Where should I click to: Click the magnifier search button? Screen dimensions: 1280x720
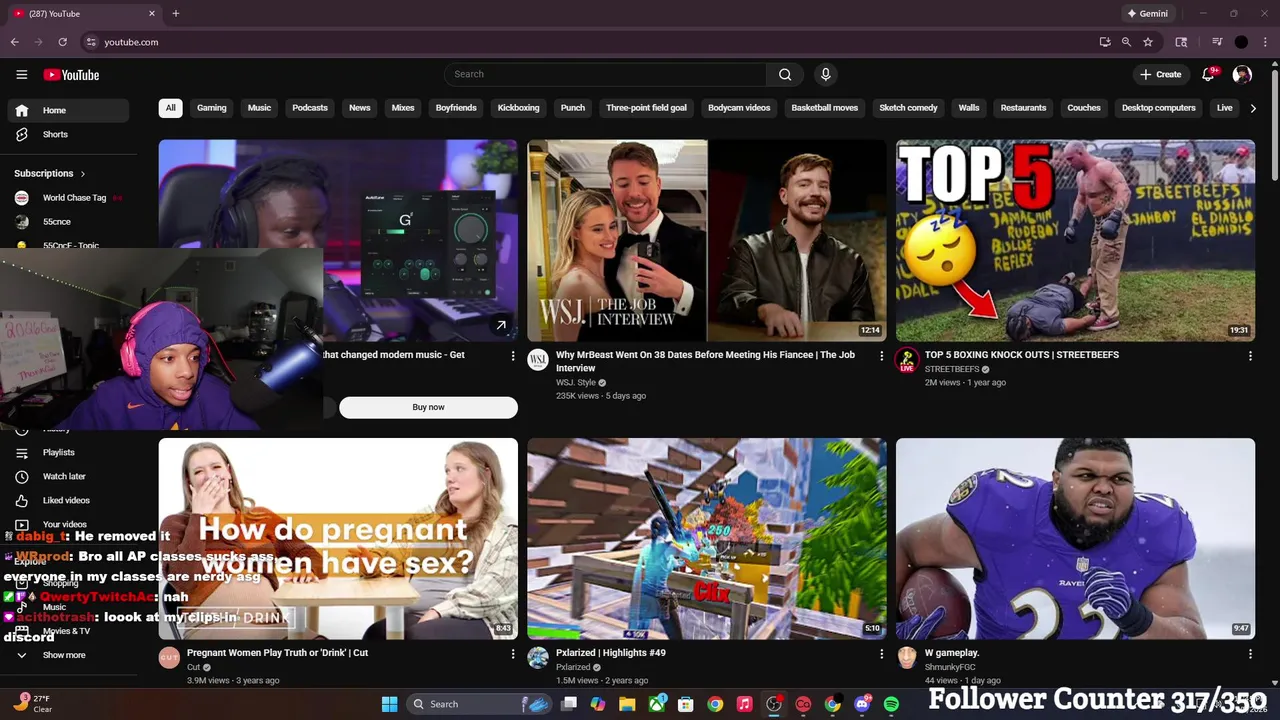785,74
